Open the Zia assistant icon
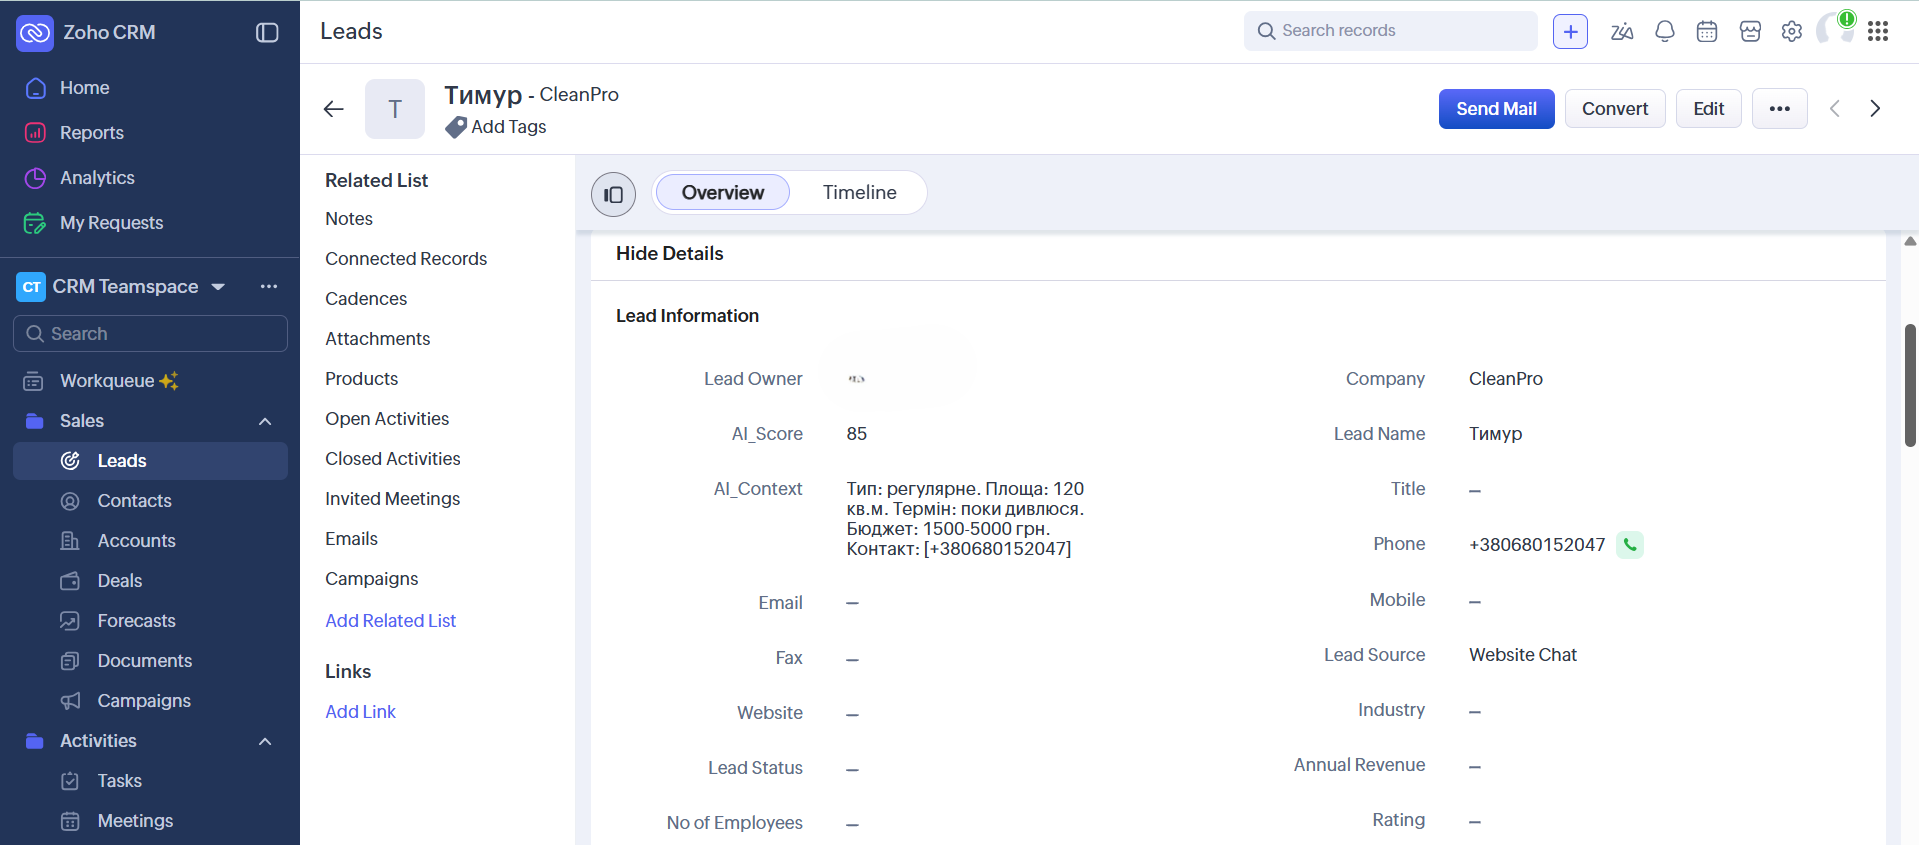The image size is (1919, 845). (x=1622, y=31)
